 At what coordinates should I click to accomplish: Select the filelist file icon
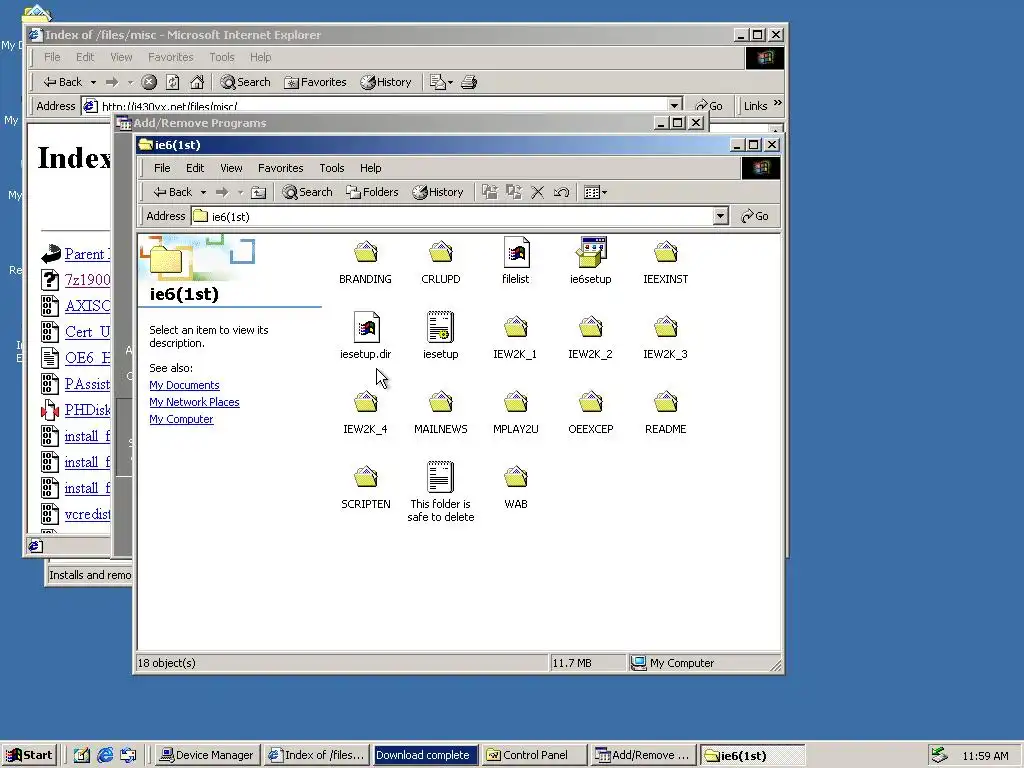tap(515, 261)
